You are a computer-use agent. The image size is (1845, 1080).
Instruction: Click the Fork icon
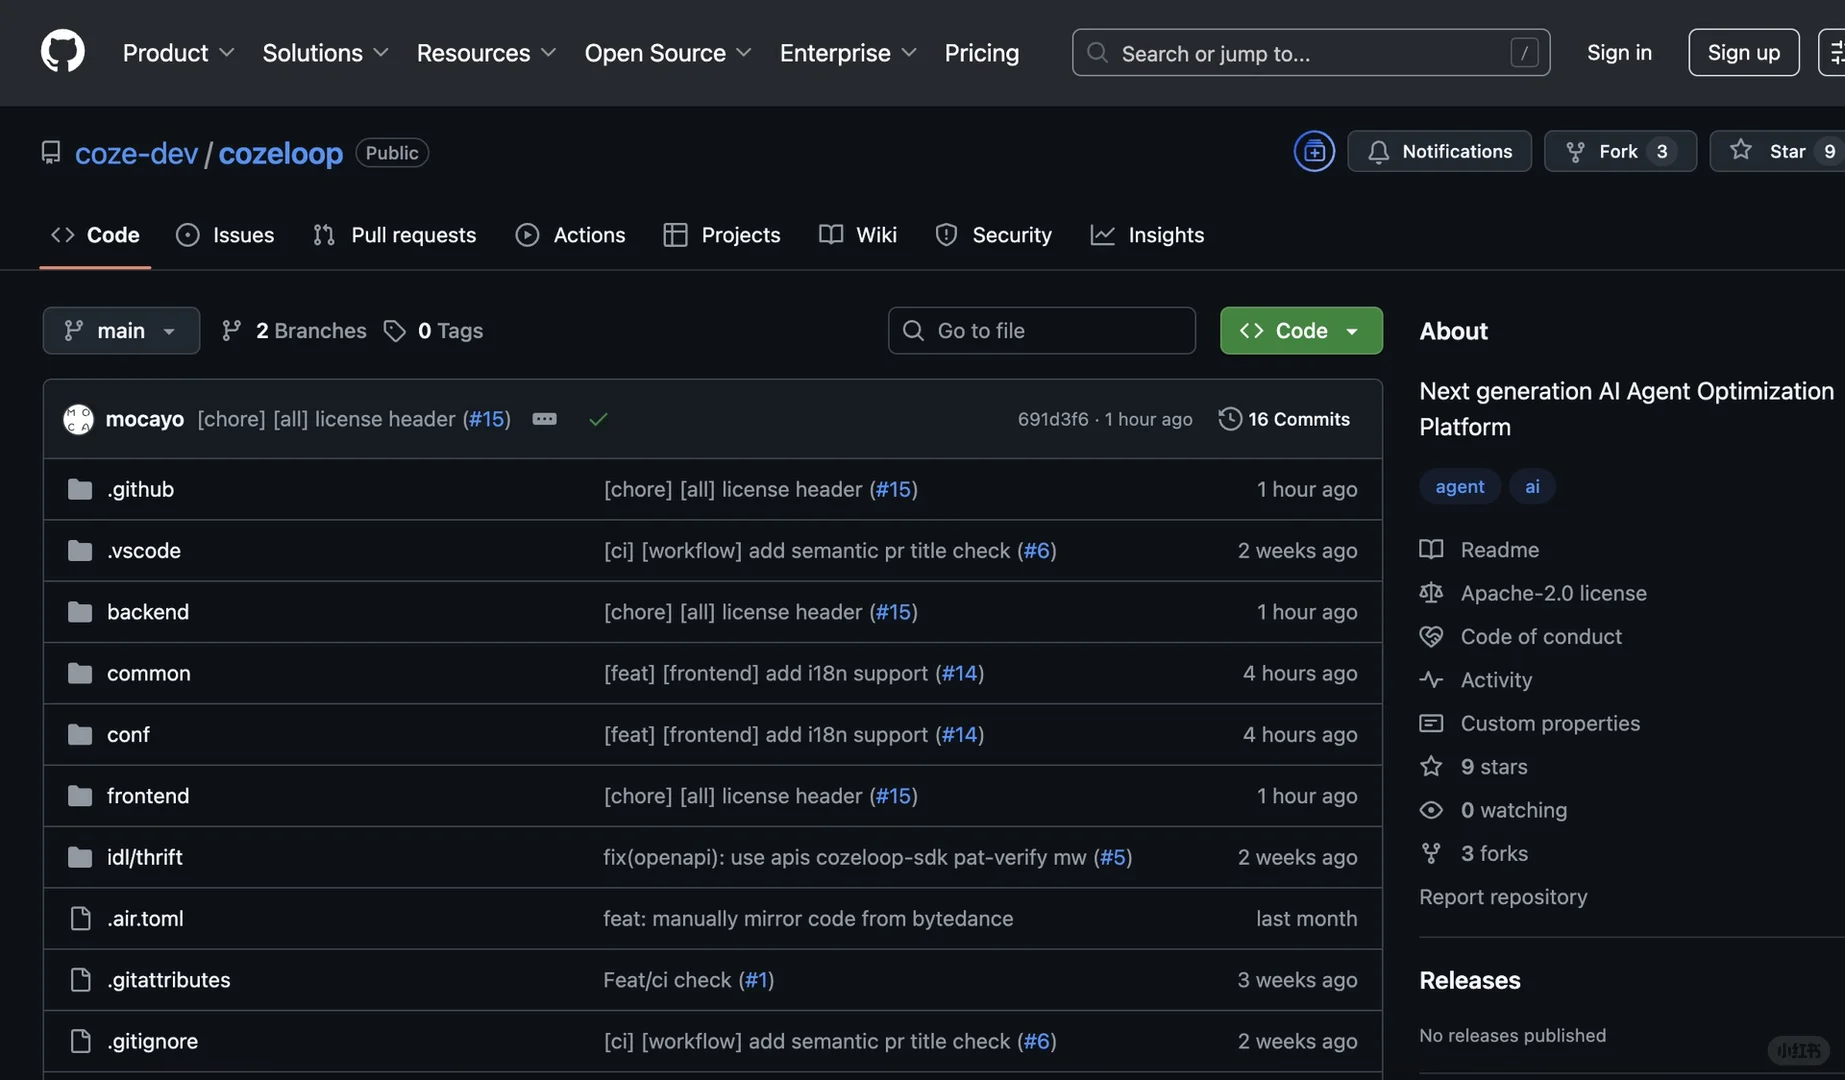click(x=1575, y=151)
